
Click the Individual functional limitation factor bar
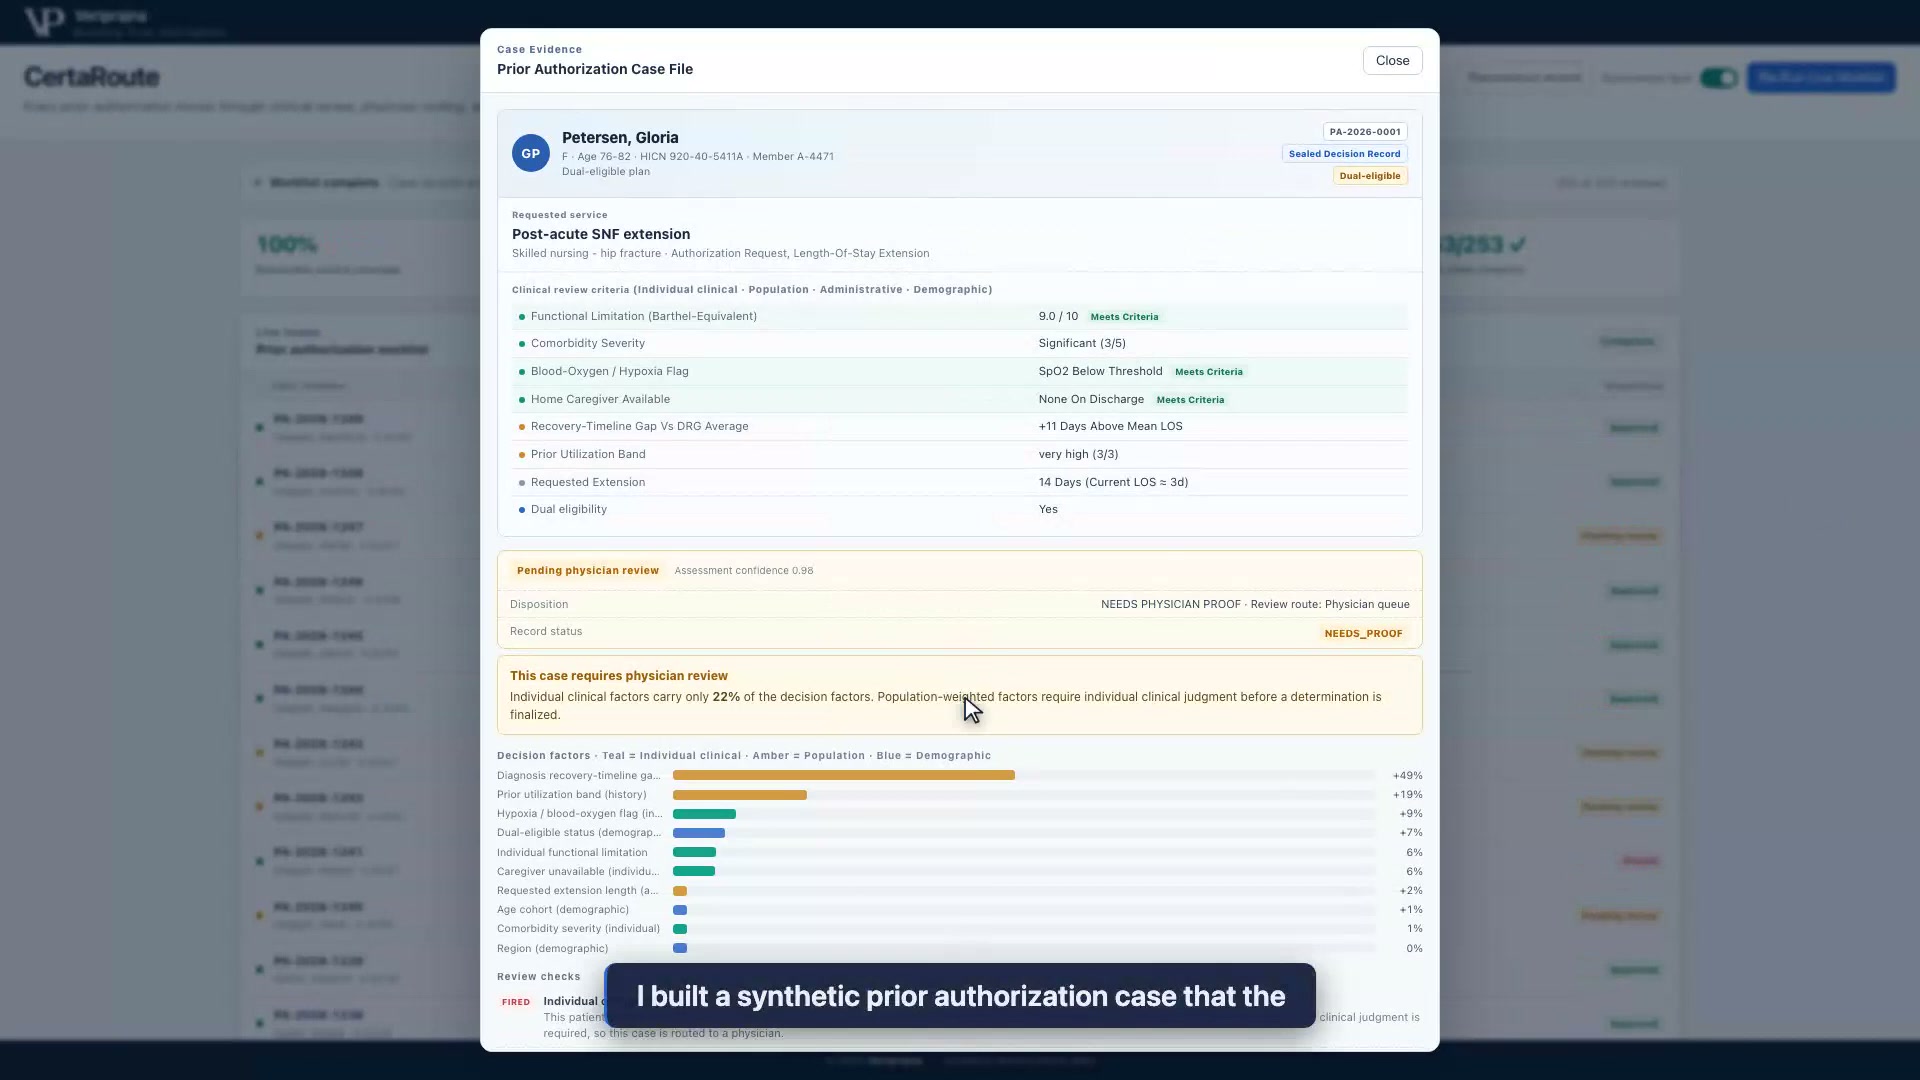coord(694,853)
